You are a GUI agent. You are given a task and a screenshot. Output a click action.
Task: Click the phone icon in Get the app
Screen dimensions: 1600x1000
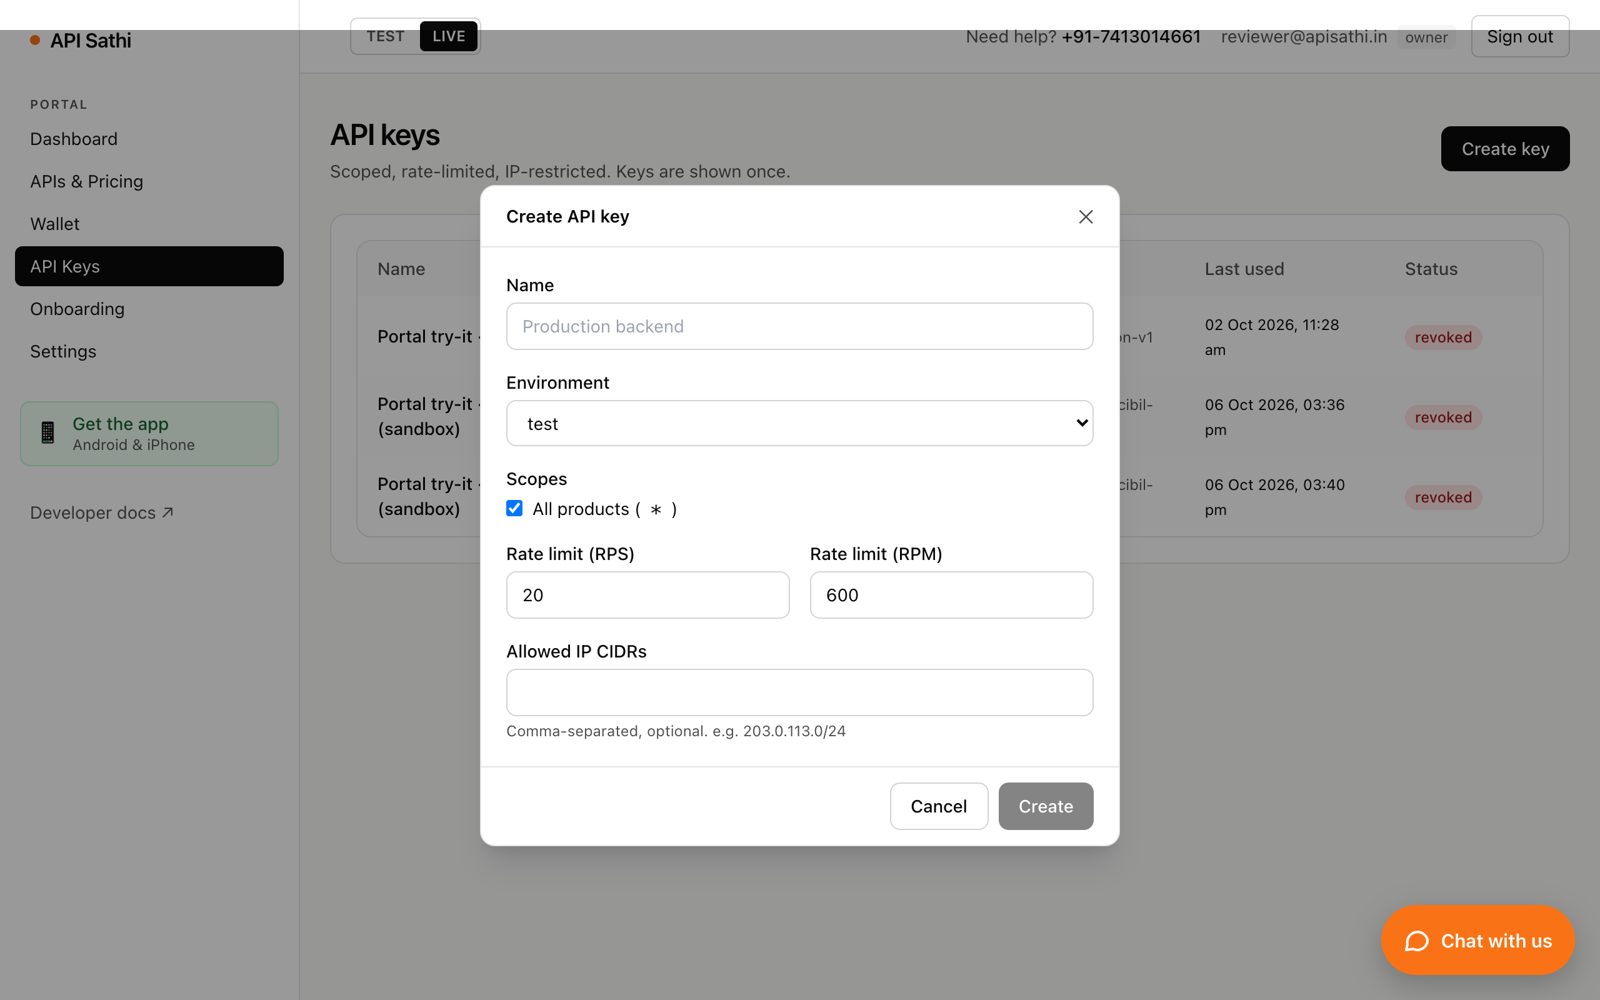coord(47,433)
